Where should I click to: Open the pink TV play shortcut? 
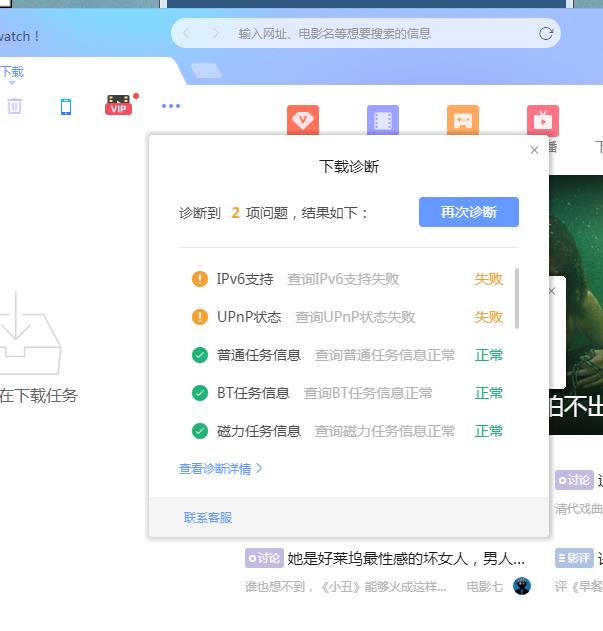[x=543, y=121]
